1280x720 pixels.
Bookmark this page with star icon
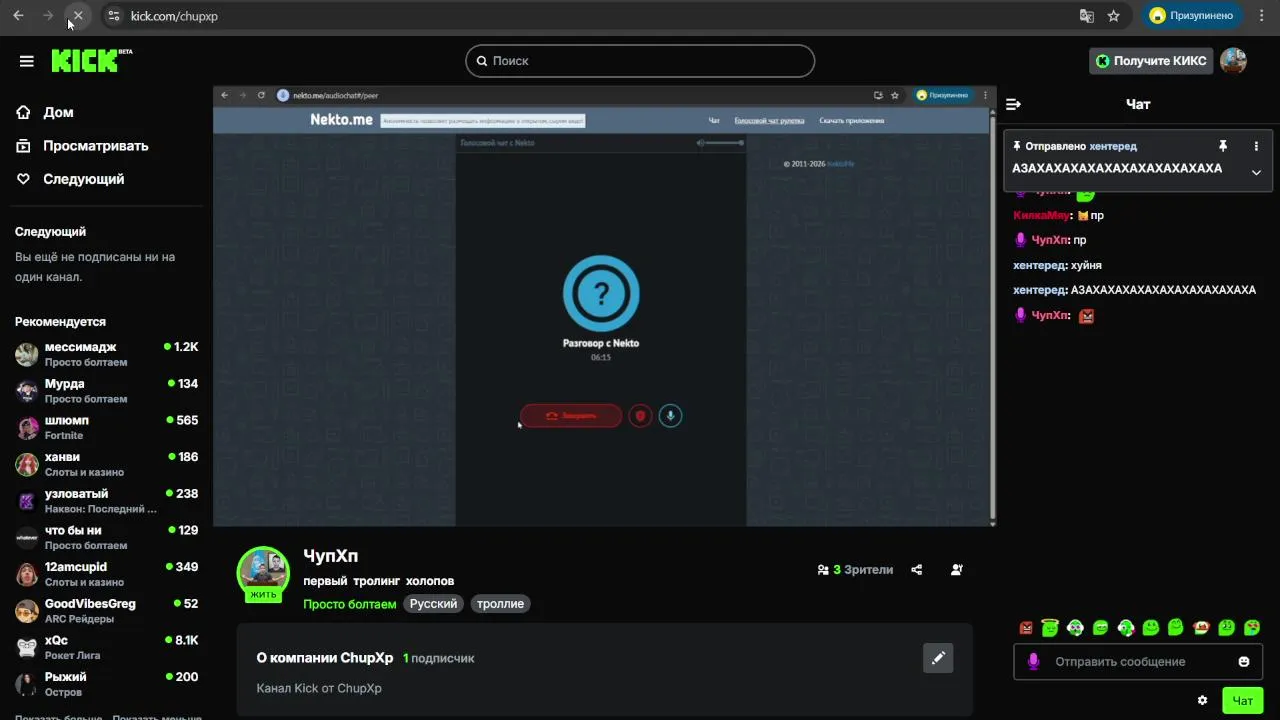[1114, 16]
